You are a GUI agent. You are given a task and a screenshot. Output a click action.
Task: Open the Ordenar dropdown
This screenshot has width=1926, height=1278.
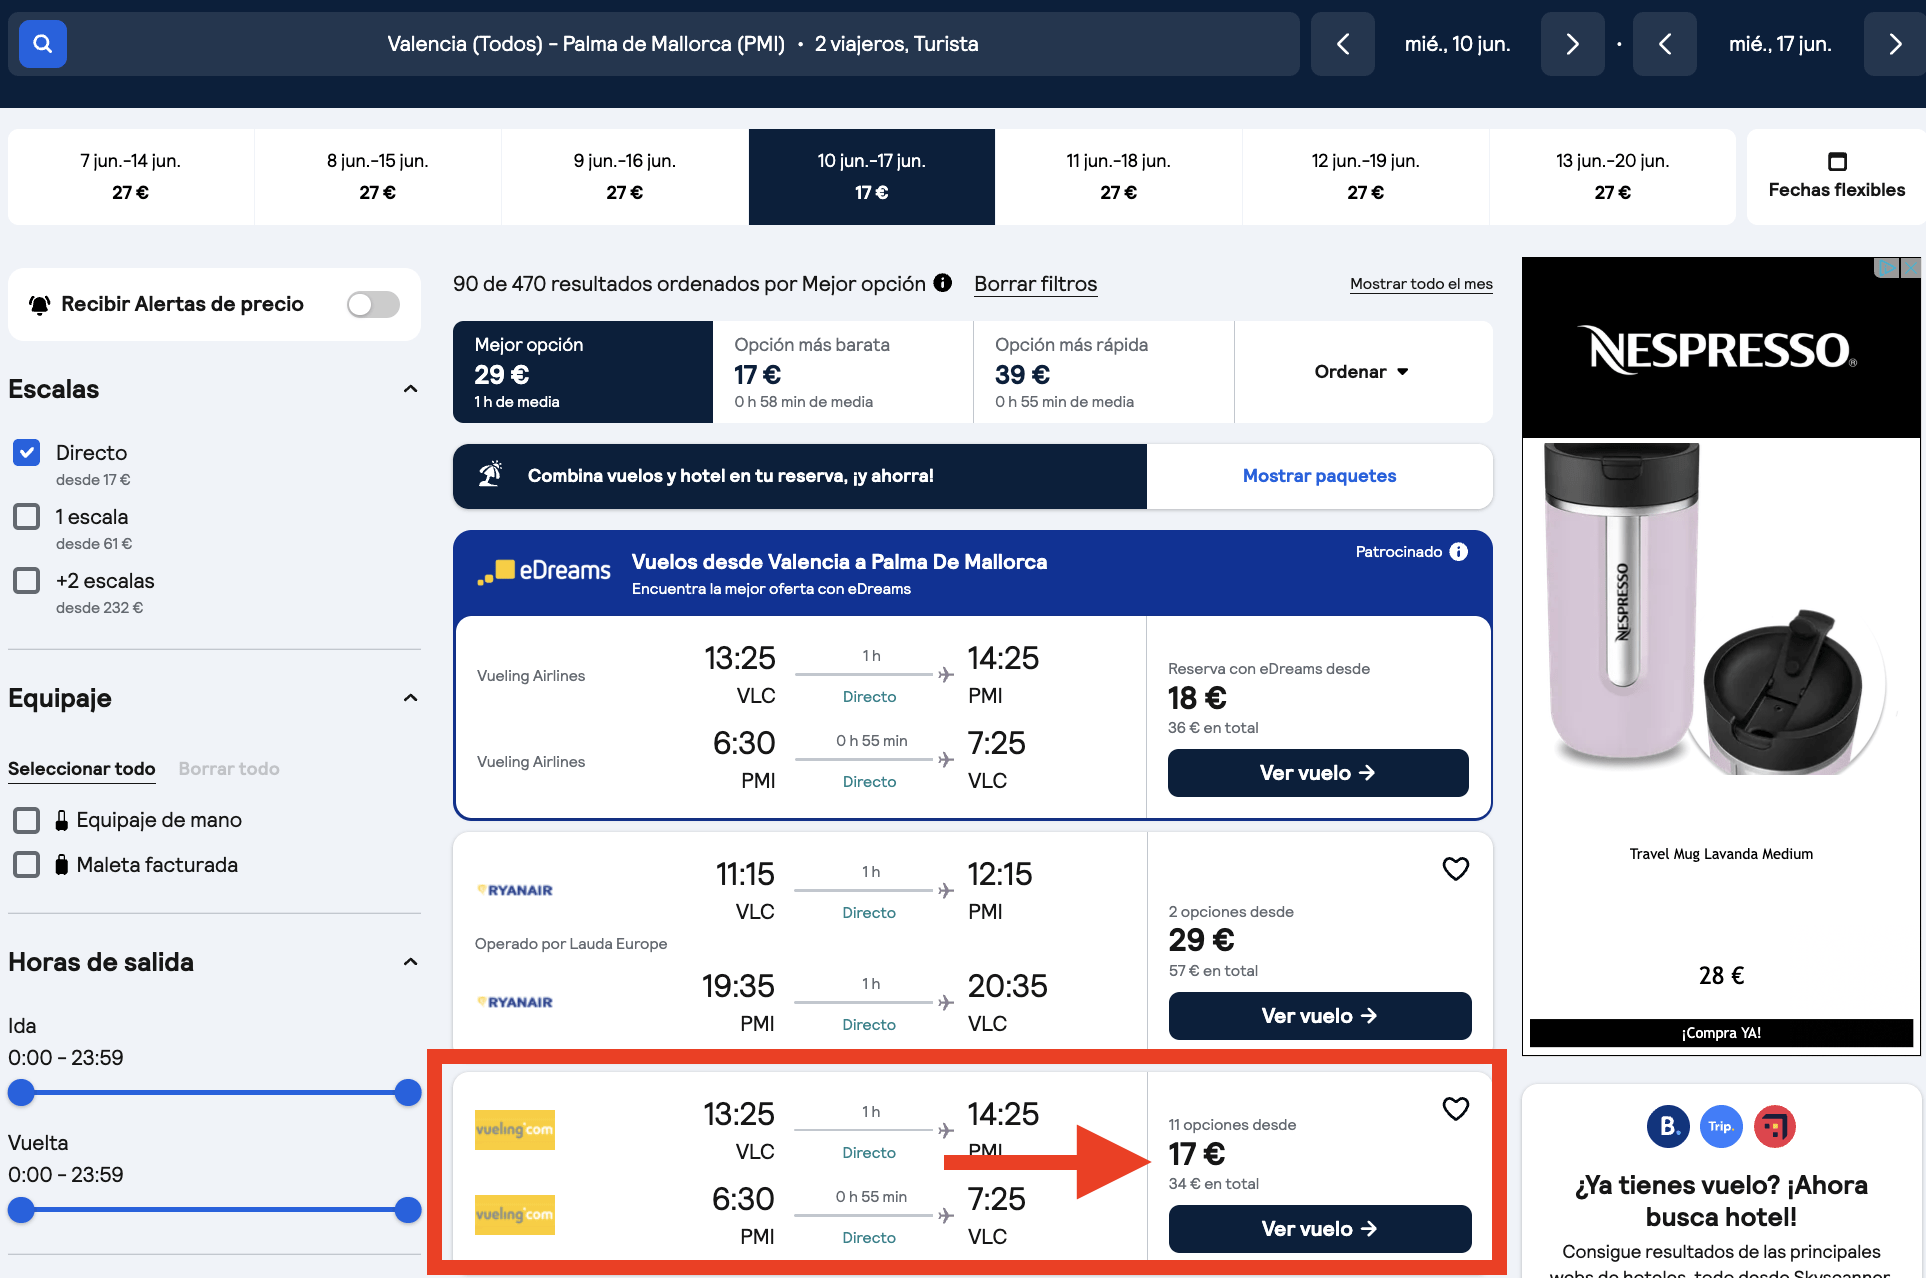(1361, 371)
